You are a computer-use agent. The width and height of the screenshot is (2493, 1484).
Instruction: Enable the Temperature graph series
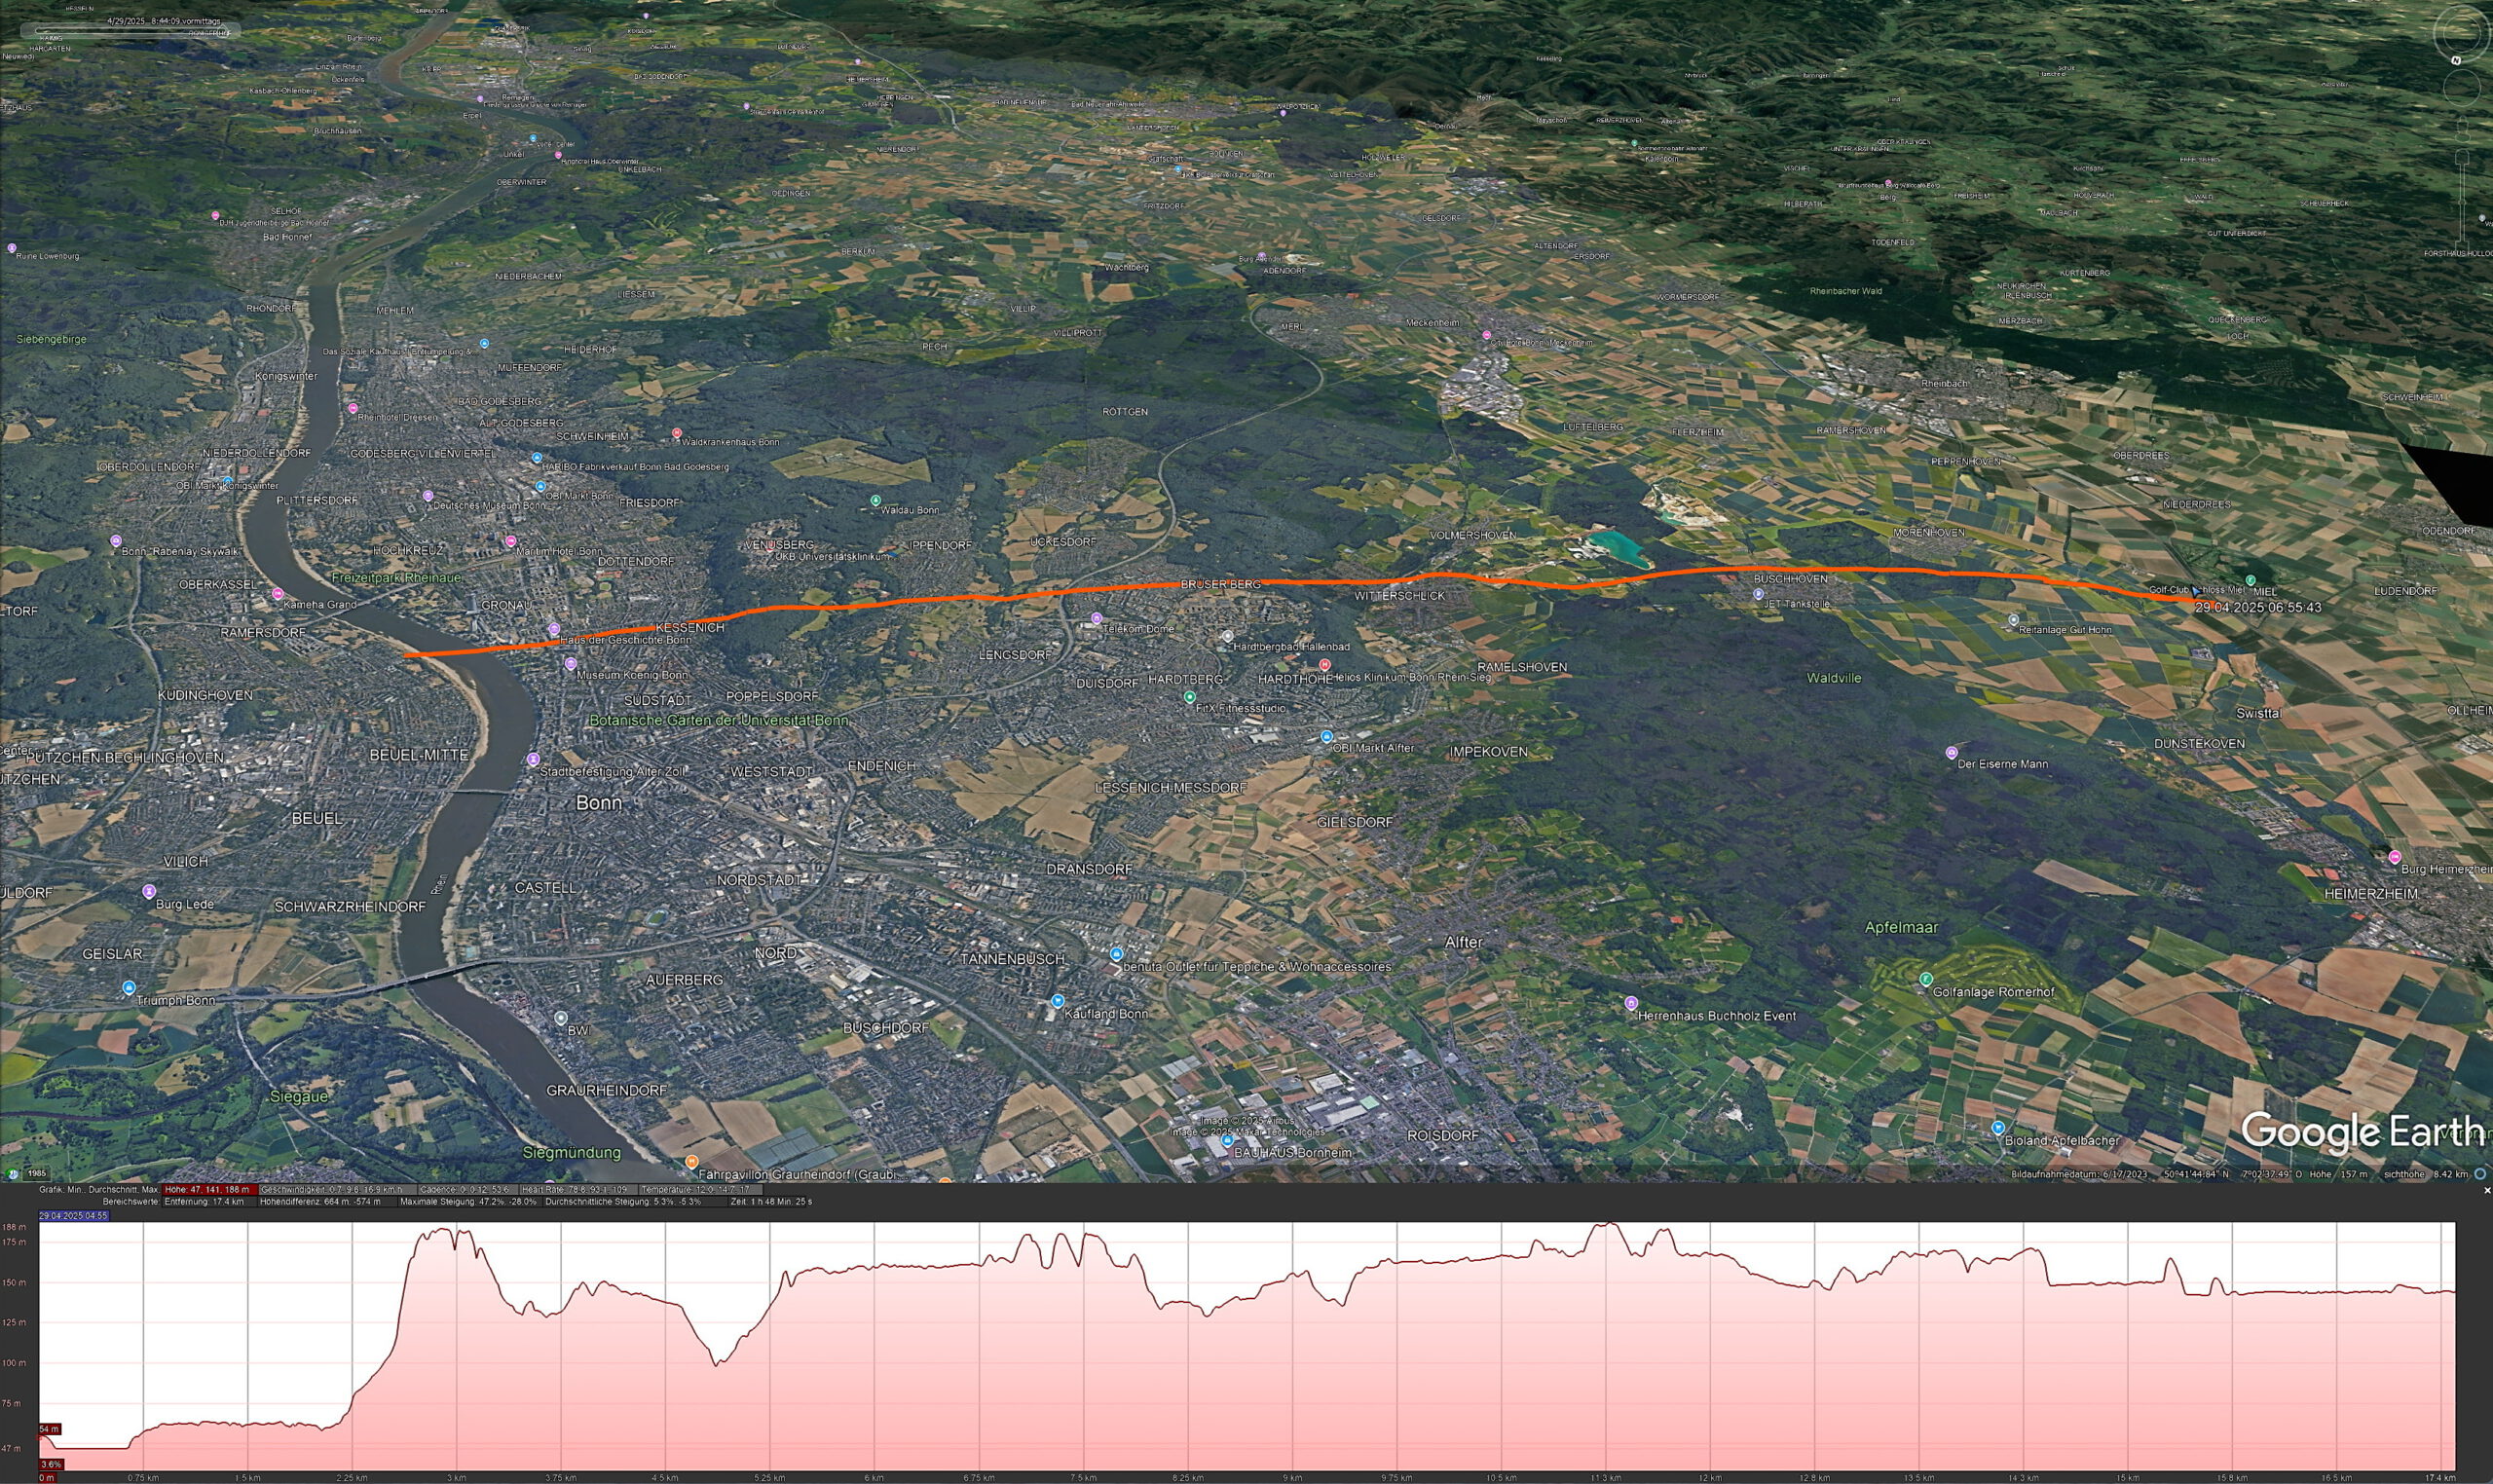pos(699,1190)
